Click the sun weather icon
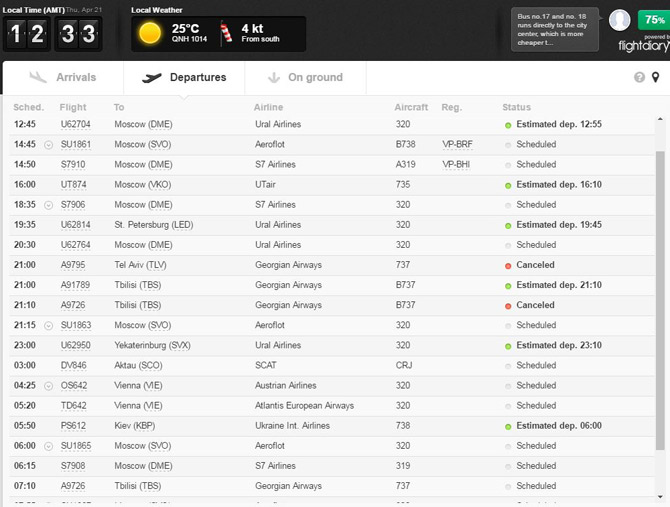 (150, 33)
